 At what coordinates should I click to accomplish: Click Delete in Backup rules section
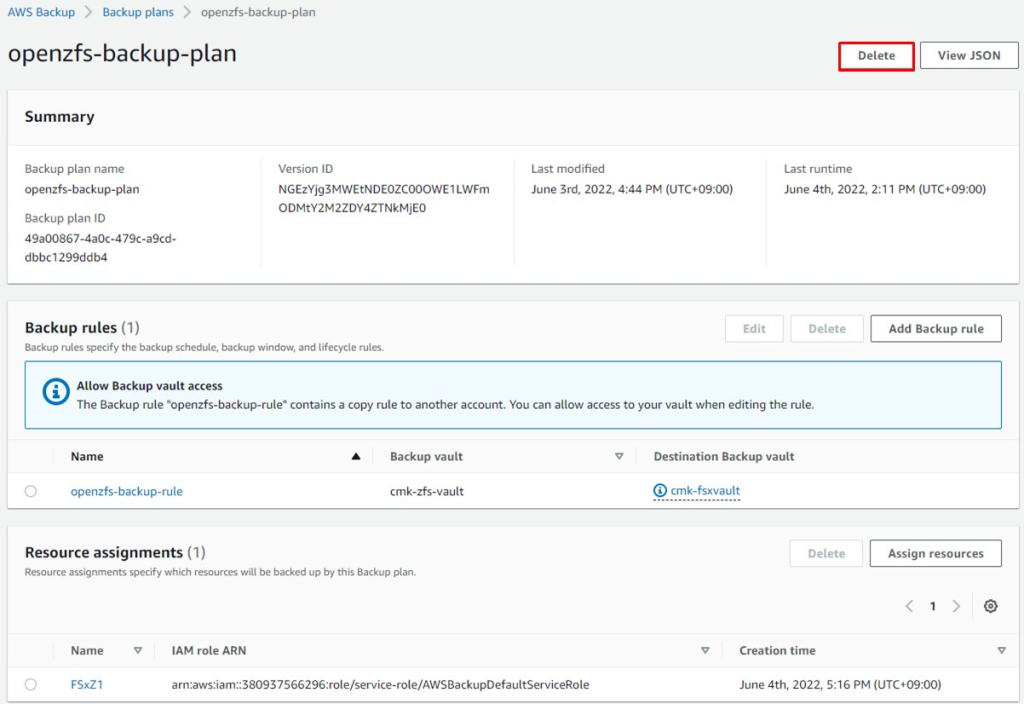pos(827,328)
